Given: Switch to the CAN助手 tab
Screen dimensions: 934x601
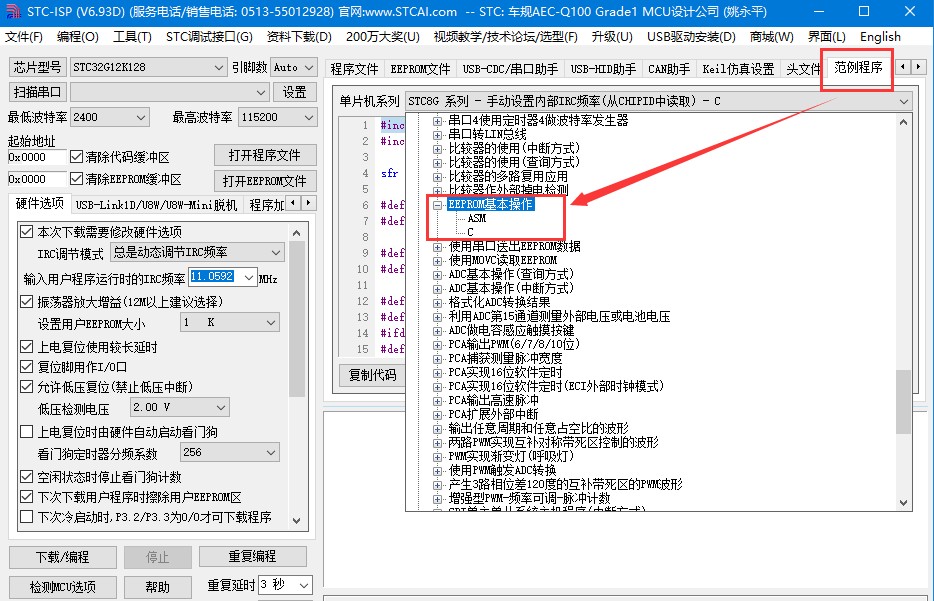Looking at the screenshot, I should tap(669, 69).
